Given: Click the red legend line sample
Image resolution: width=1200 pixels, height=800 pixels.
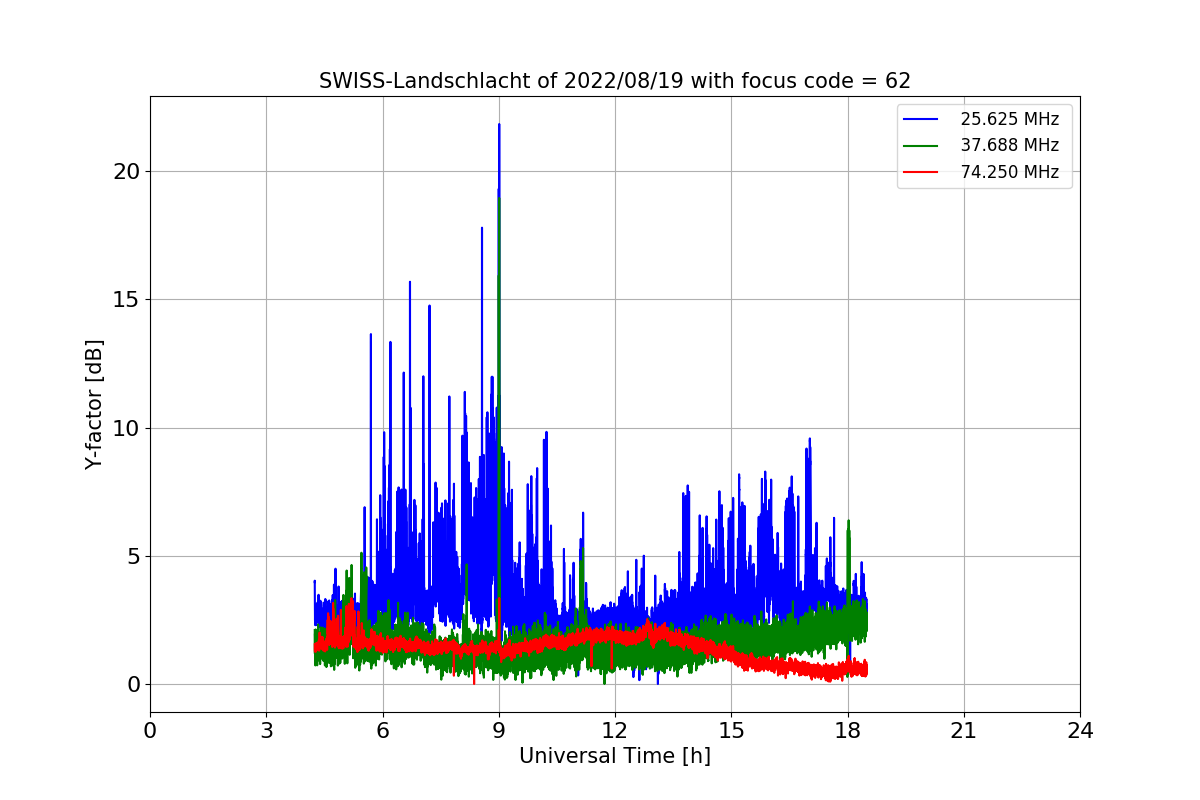Looking at the screenshot, I should click(921, 172).
